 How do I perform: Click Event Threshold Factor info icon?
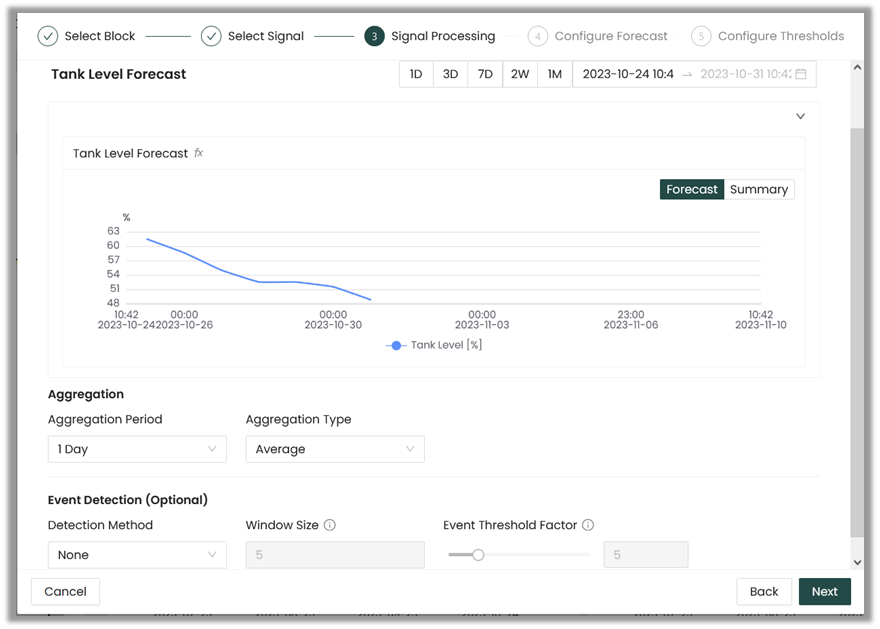coord(588,525)
